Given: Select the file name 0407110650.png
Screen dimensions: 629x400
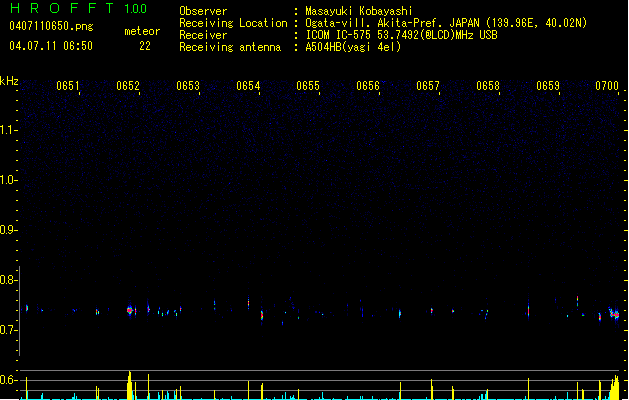Looking at the screenshot, I should tap(51, 26).
